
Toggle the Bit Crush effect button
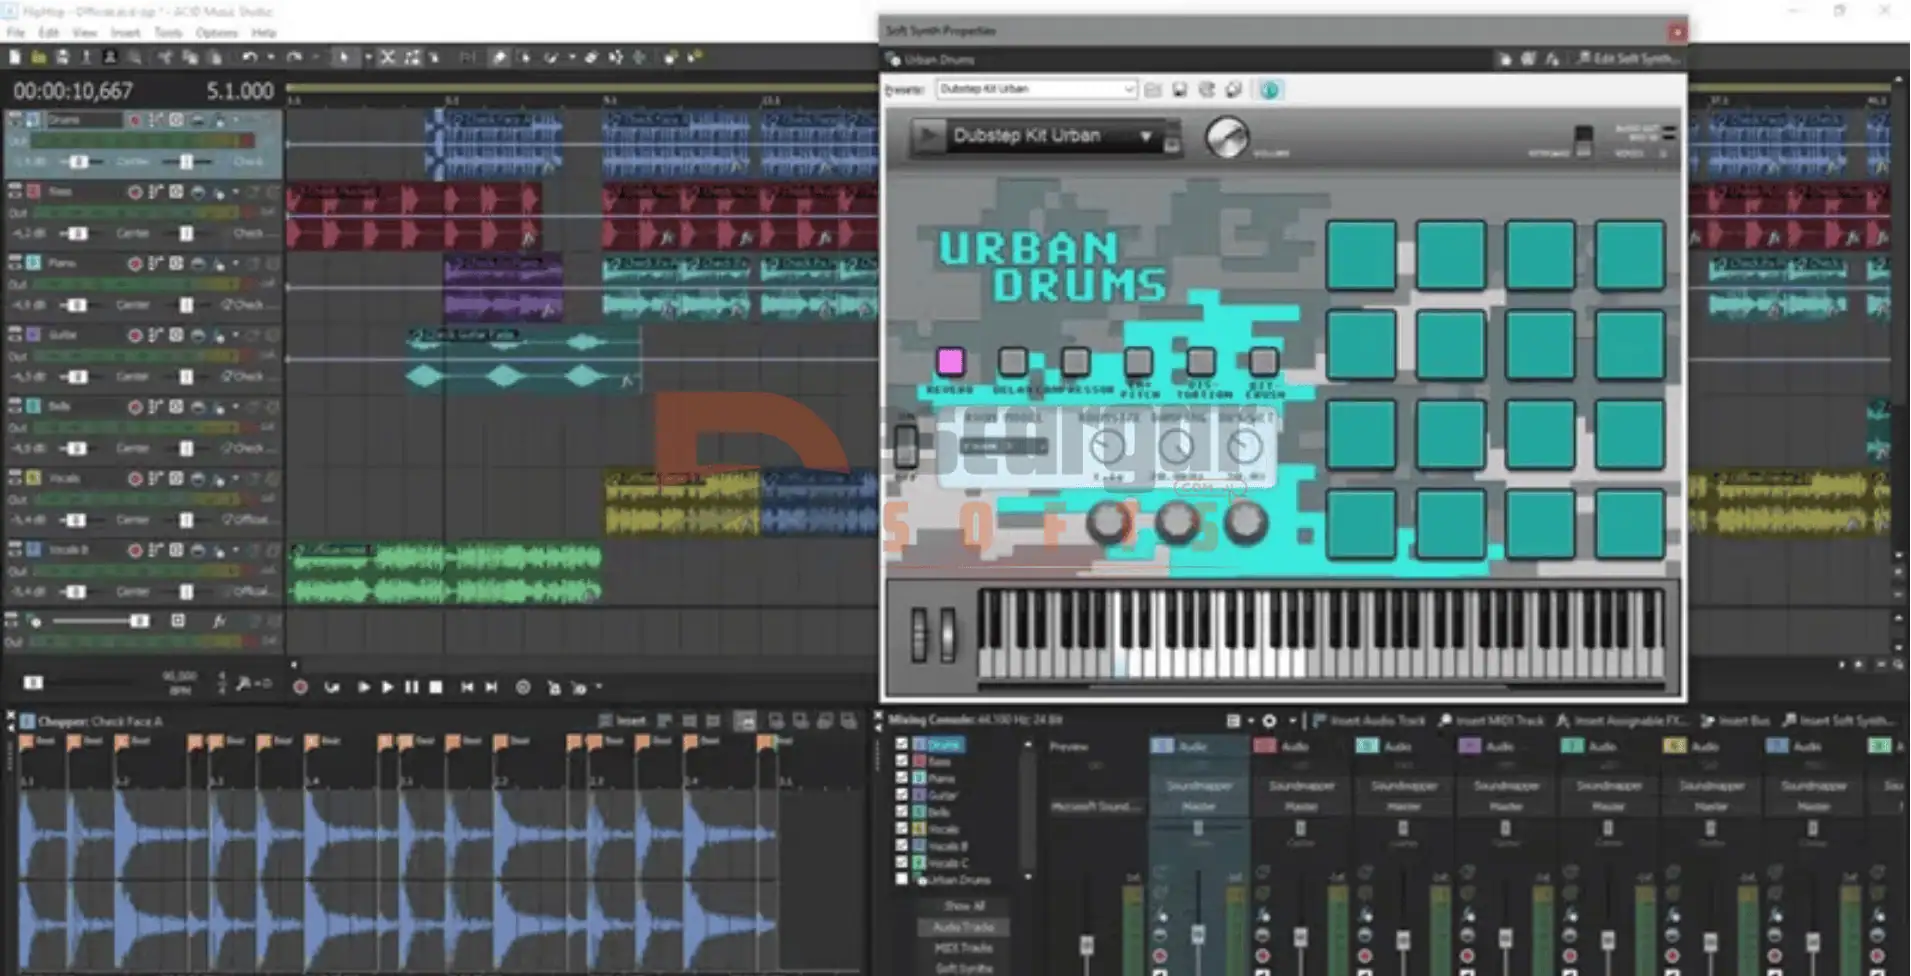tap(1263, 361)
